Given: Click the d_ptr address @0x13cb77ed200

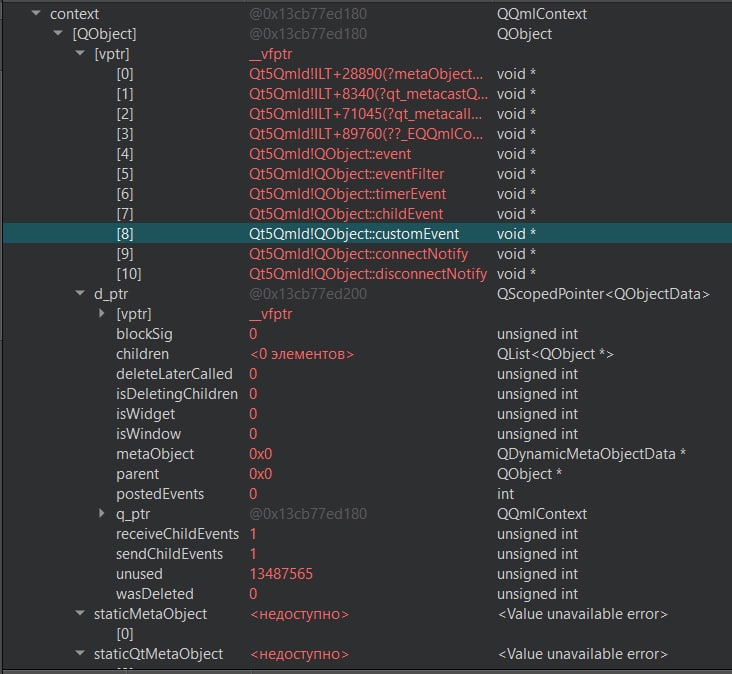Looking at the screenshot, I should click(308, 294).
